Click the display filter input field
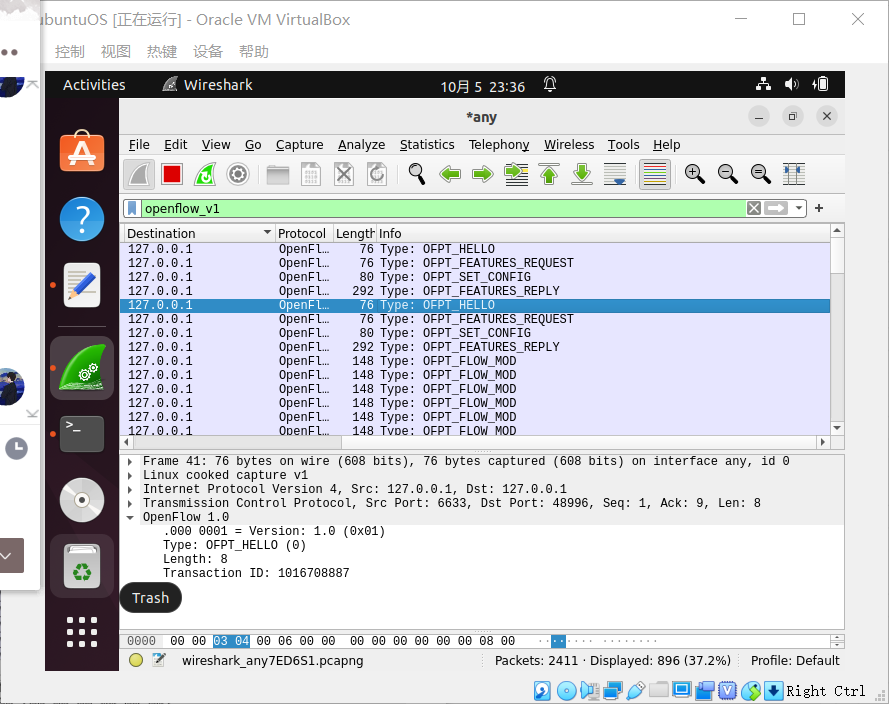The width and height of the screenshot is (889, 704). pos(440,208)
